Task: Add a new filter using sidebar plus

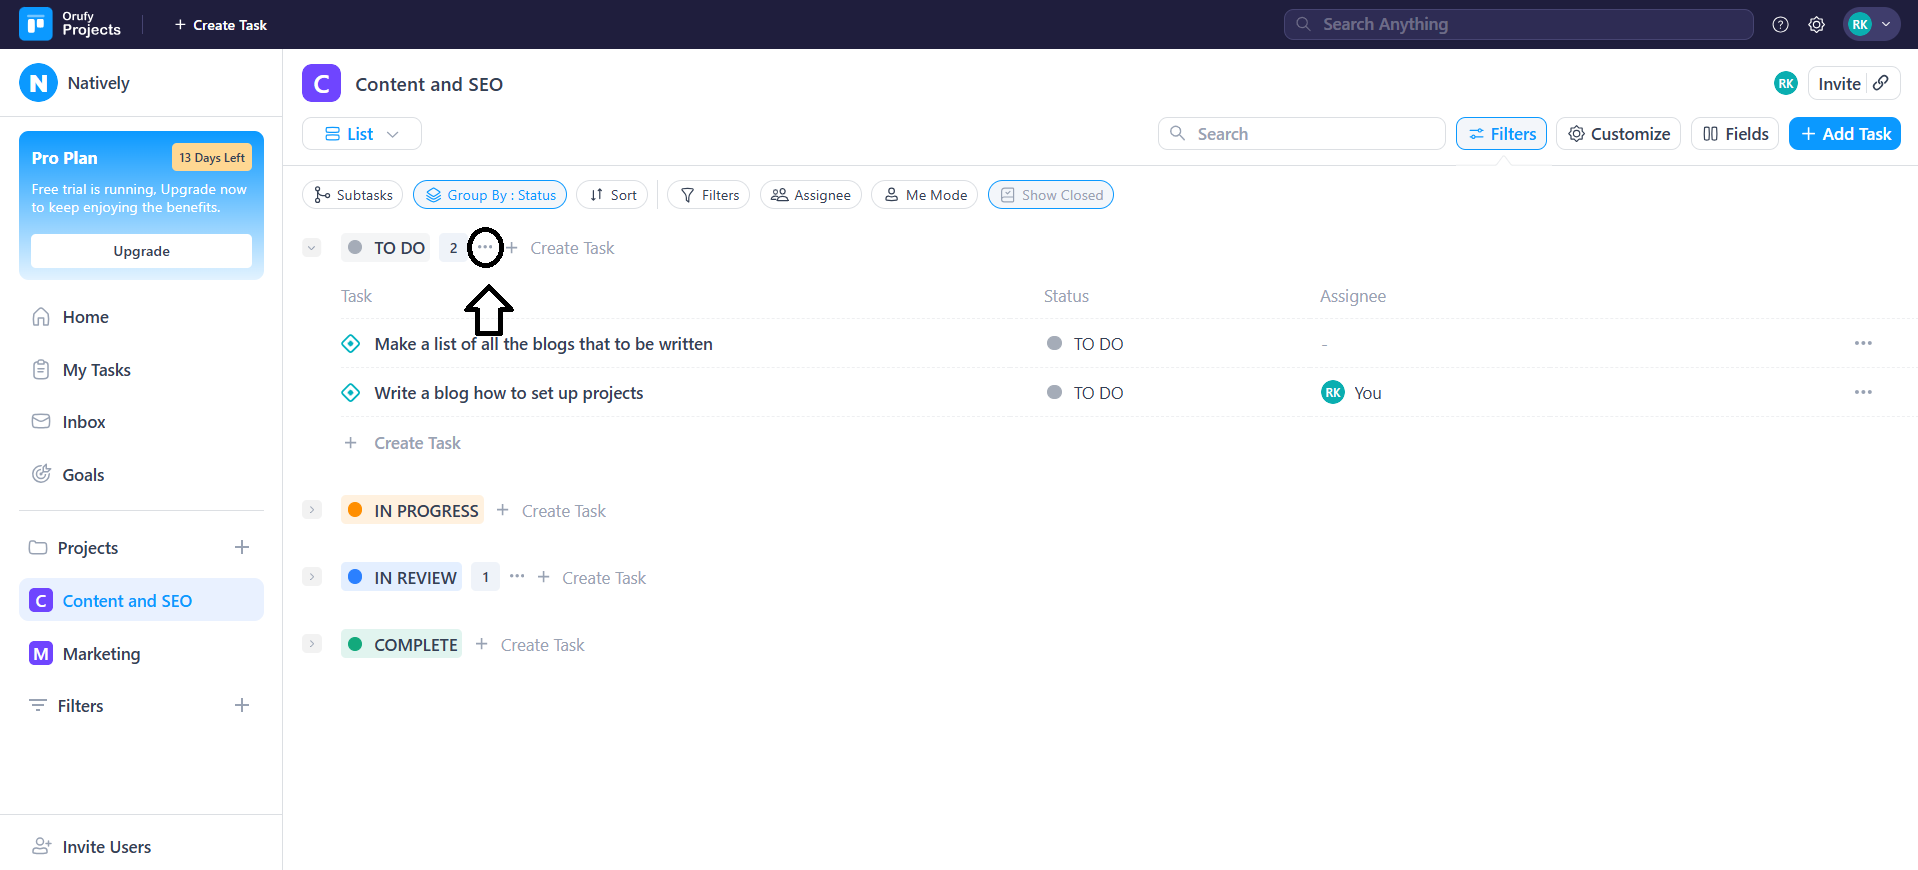Action: pyautogui.click(x=242, y=705)
